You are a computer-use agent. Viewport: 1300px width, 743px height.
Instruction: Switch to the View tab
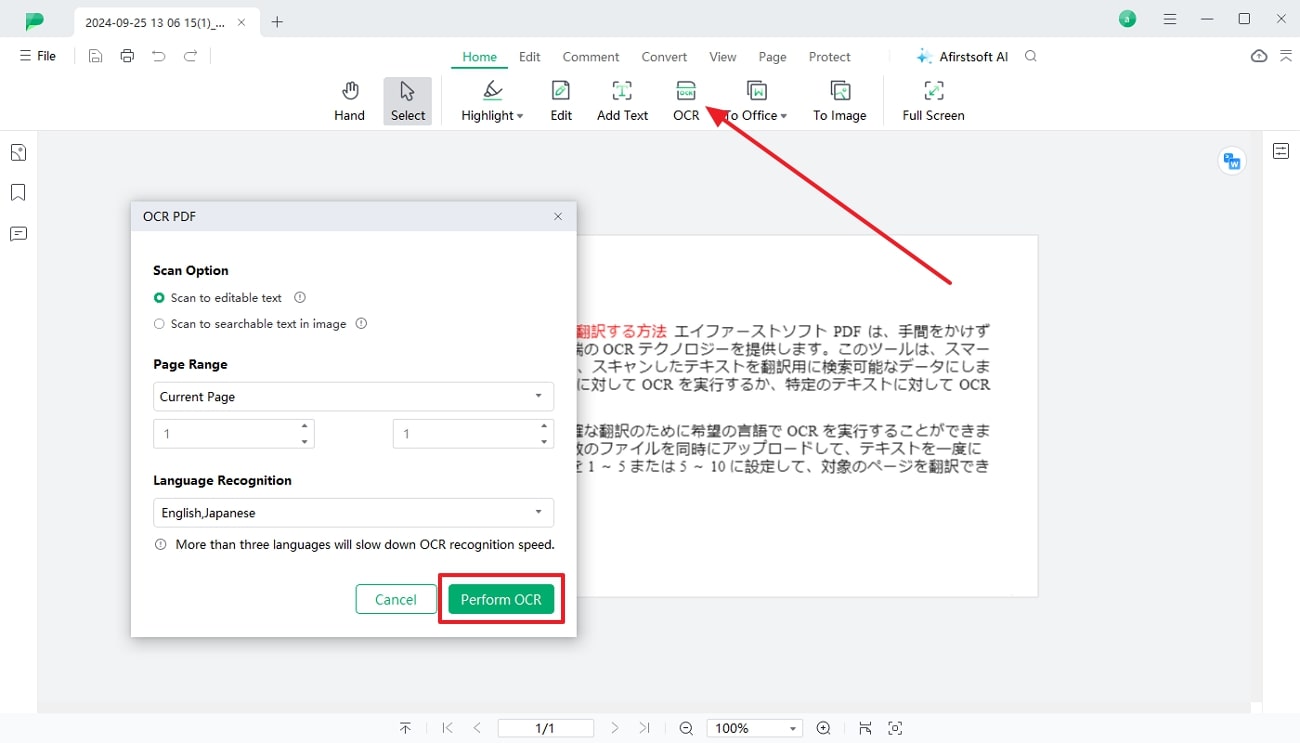pyautogui.click(x=723, y=57)
